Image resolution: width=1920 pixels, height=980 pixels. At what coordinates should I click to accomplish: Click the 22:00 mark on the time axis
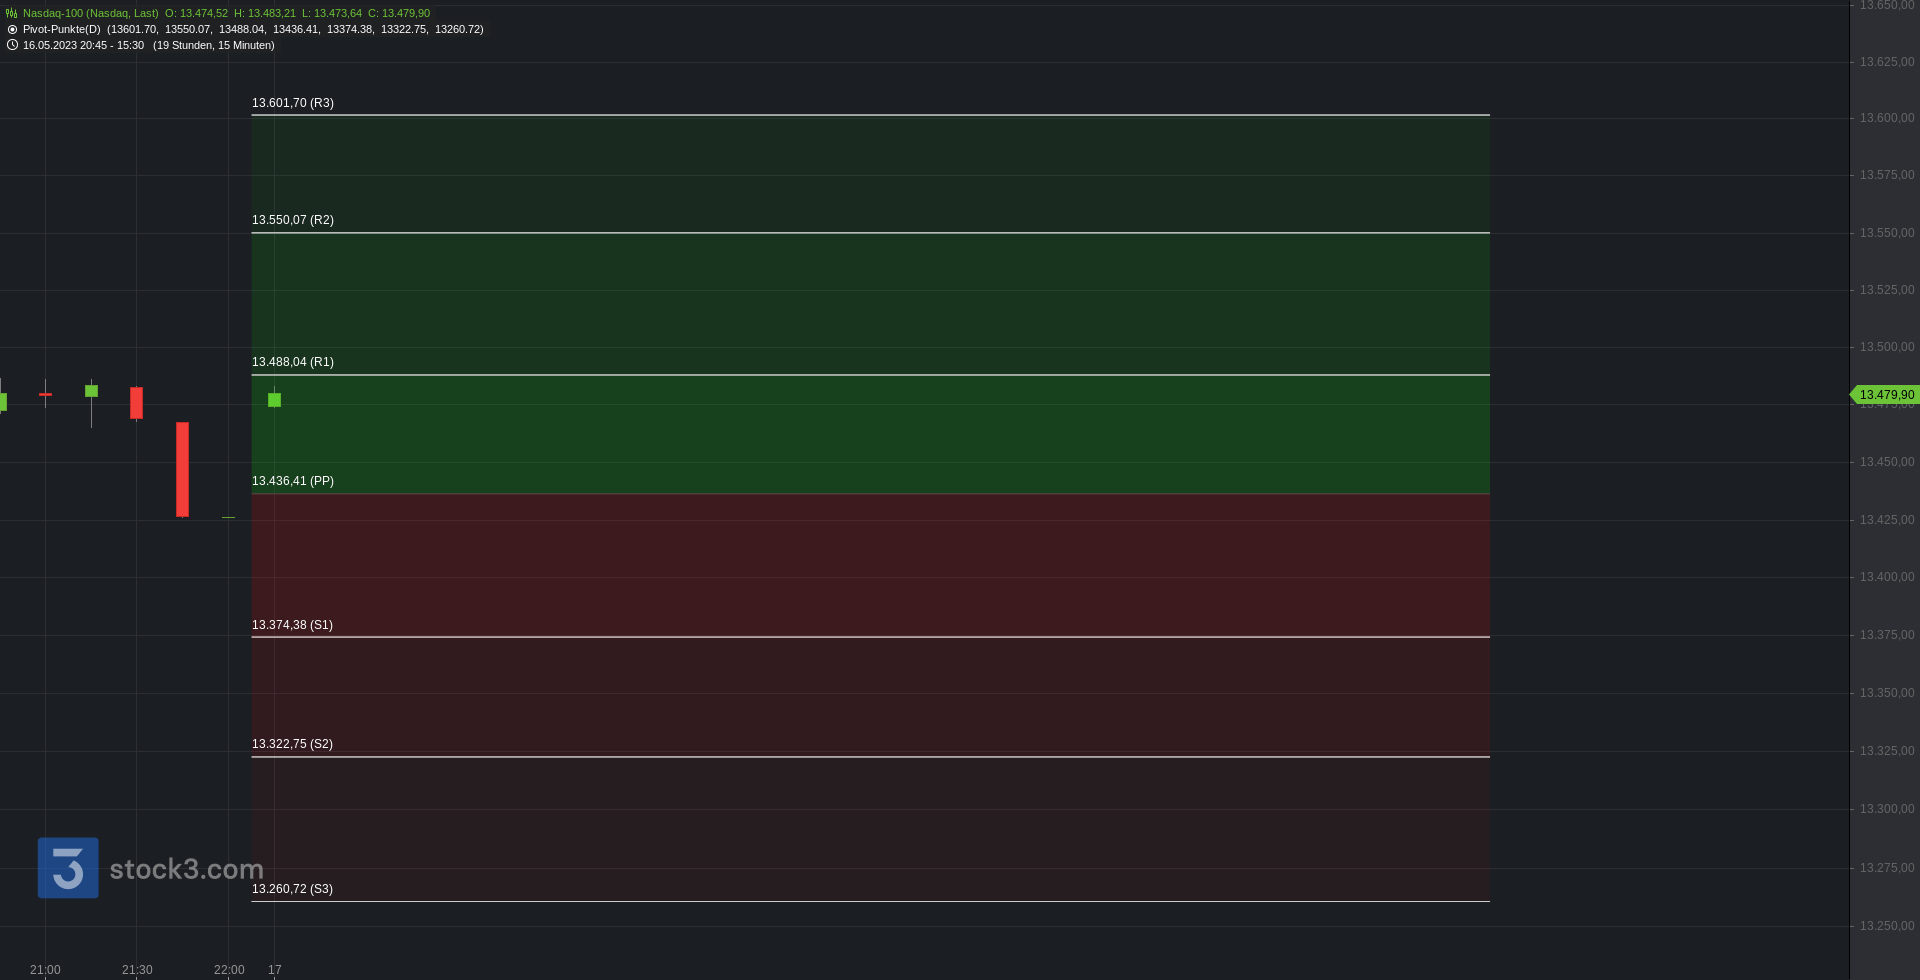tap(229, 970)
